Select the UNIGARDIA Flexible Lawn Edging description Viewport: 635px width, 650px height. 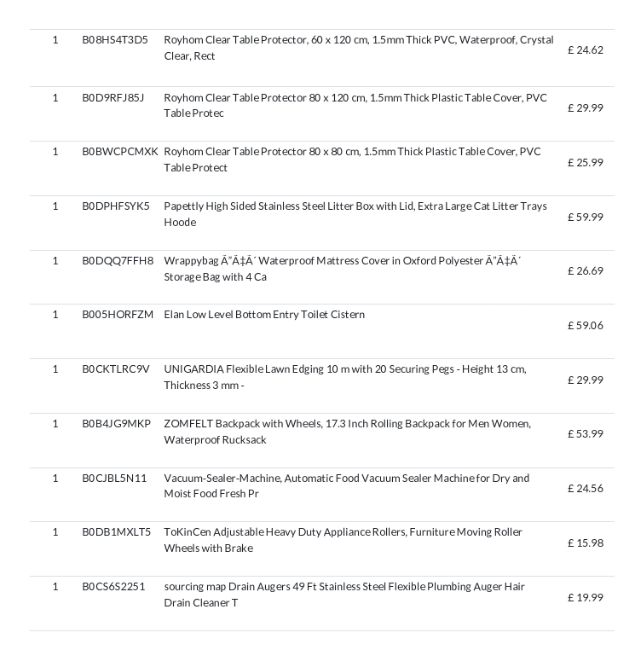coord(345,377)
